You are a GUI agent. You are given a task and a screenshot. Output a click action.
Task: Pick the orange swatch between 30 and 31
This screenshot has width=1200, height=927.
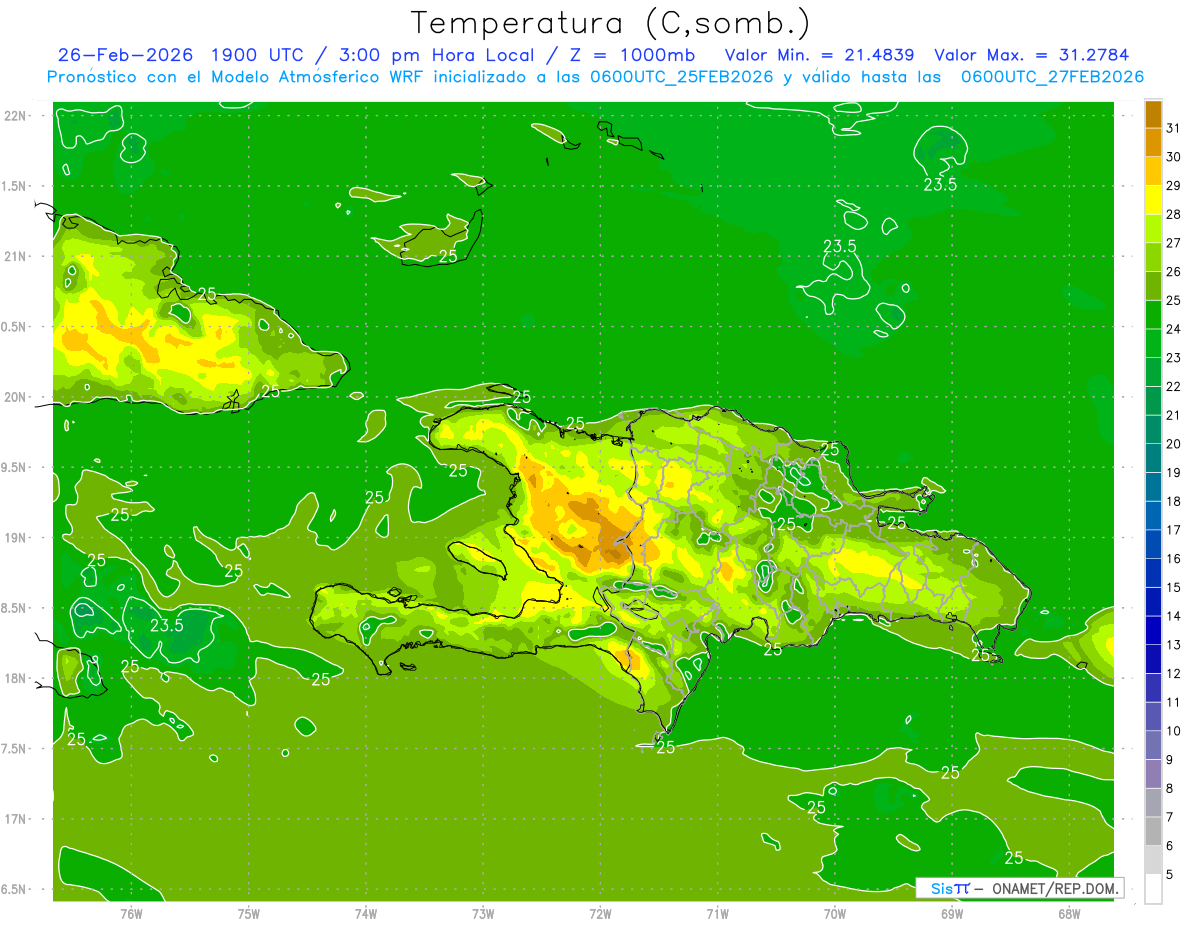pos(1153,142)
